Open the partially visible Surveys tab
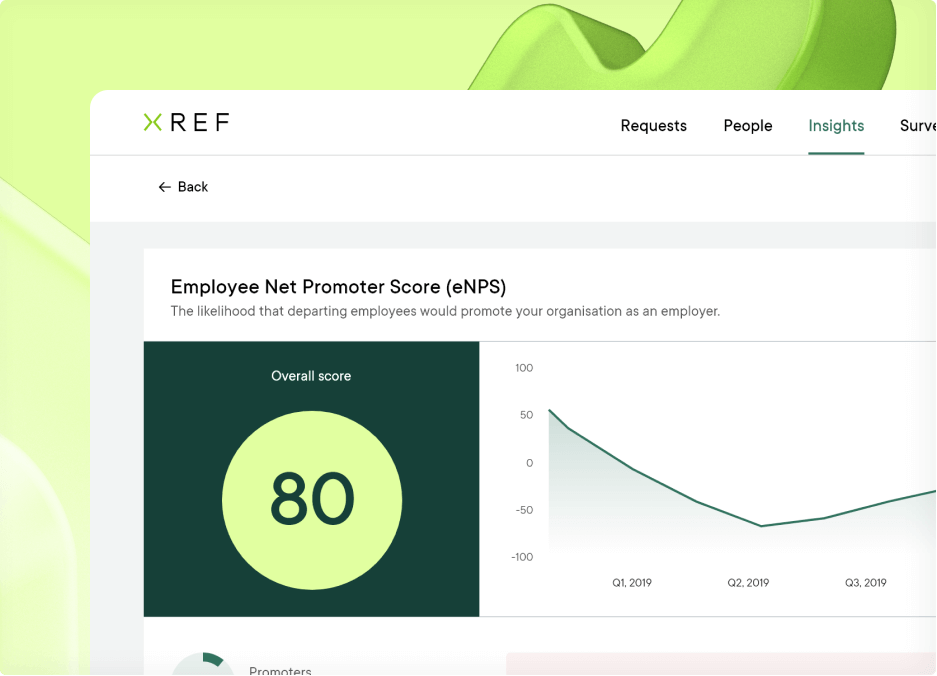 916,126
